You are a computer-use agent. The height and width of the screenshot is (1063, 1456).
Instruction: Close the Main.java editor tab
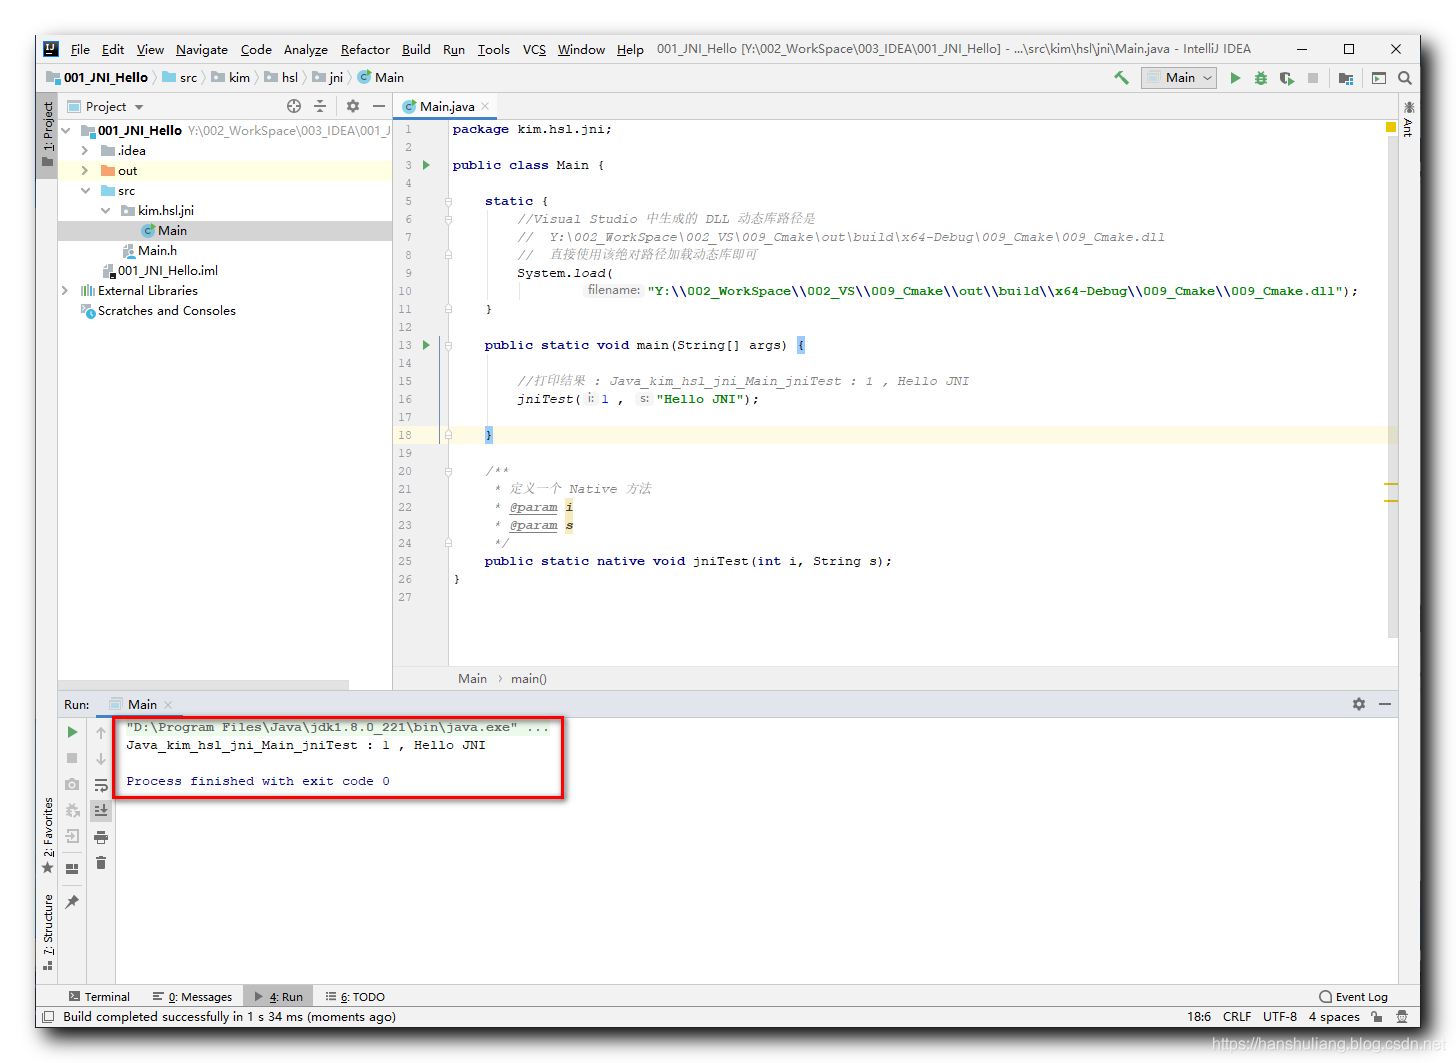485,106
